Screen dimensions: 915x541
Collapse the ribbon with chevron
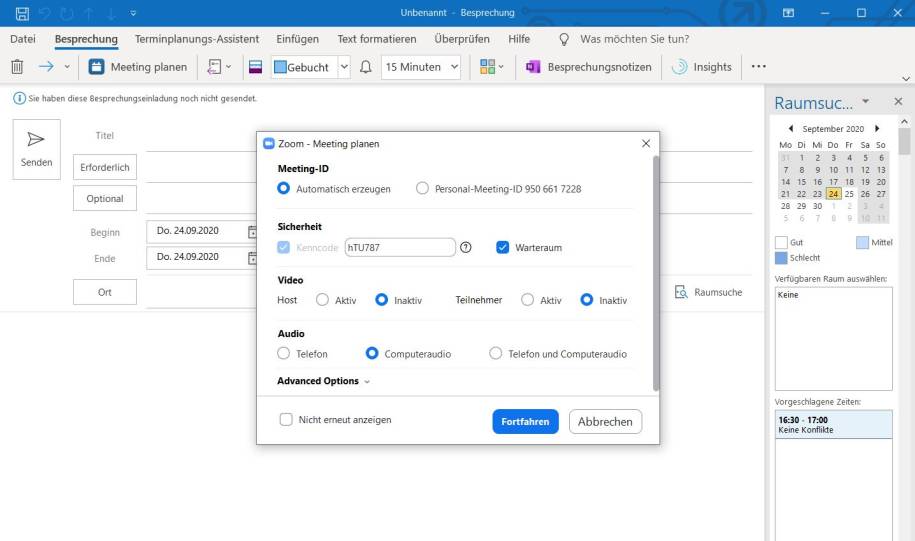pos(906,79)
